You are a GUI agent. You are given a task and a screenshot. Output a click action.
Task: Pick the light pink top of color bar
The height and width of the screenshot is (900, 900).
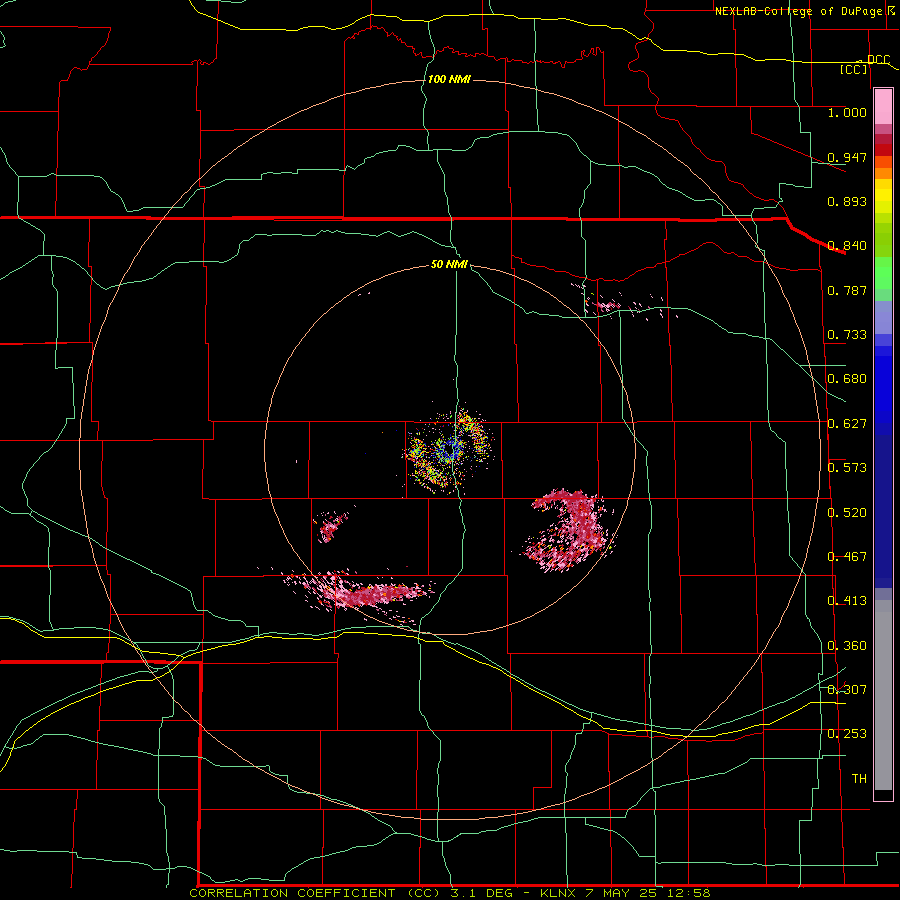pyautogui.click(x=883, y=107)
